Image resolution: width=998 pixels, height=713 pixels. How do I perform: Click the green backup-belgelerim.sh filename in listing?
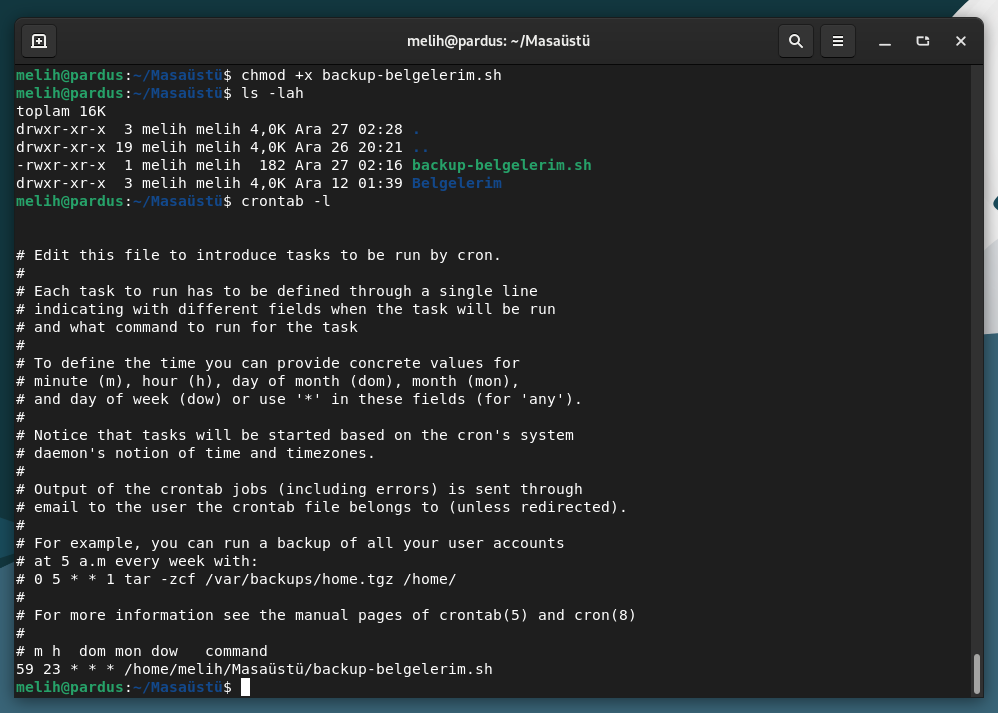[501, 165]
